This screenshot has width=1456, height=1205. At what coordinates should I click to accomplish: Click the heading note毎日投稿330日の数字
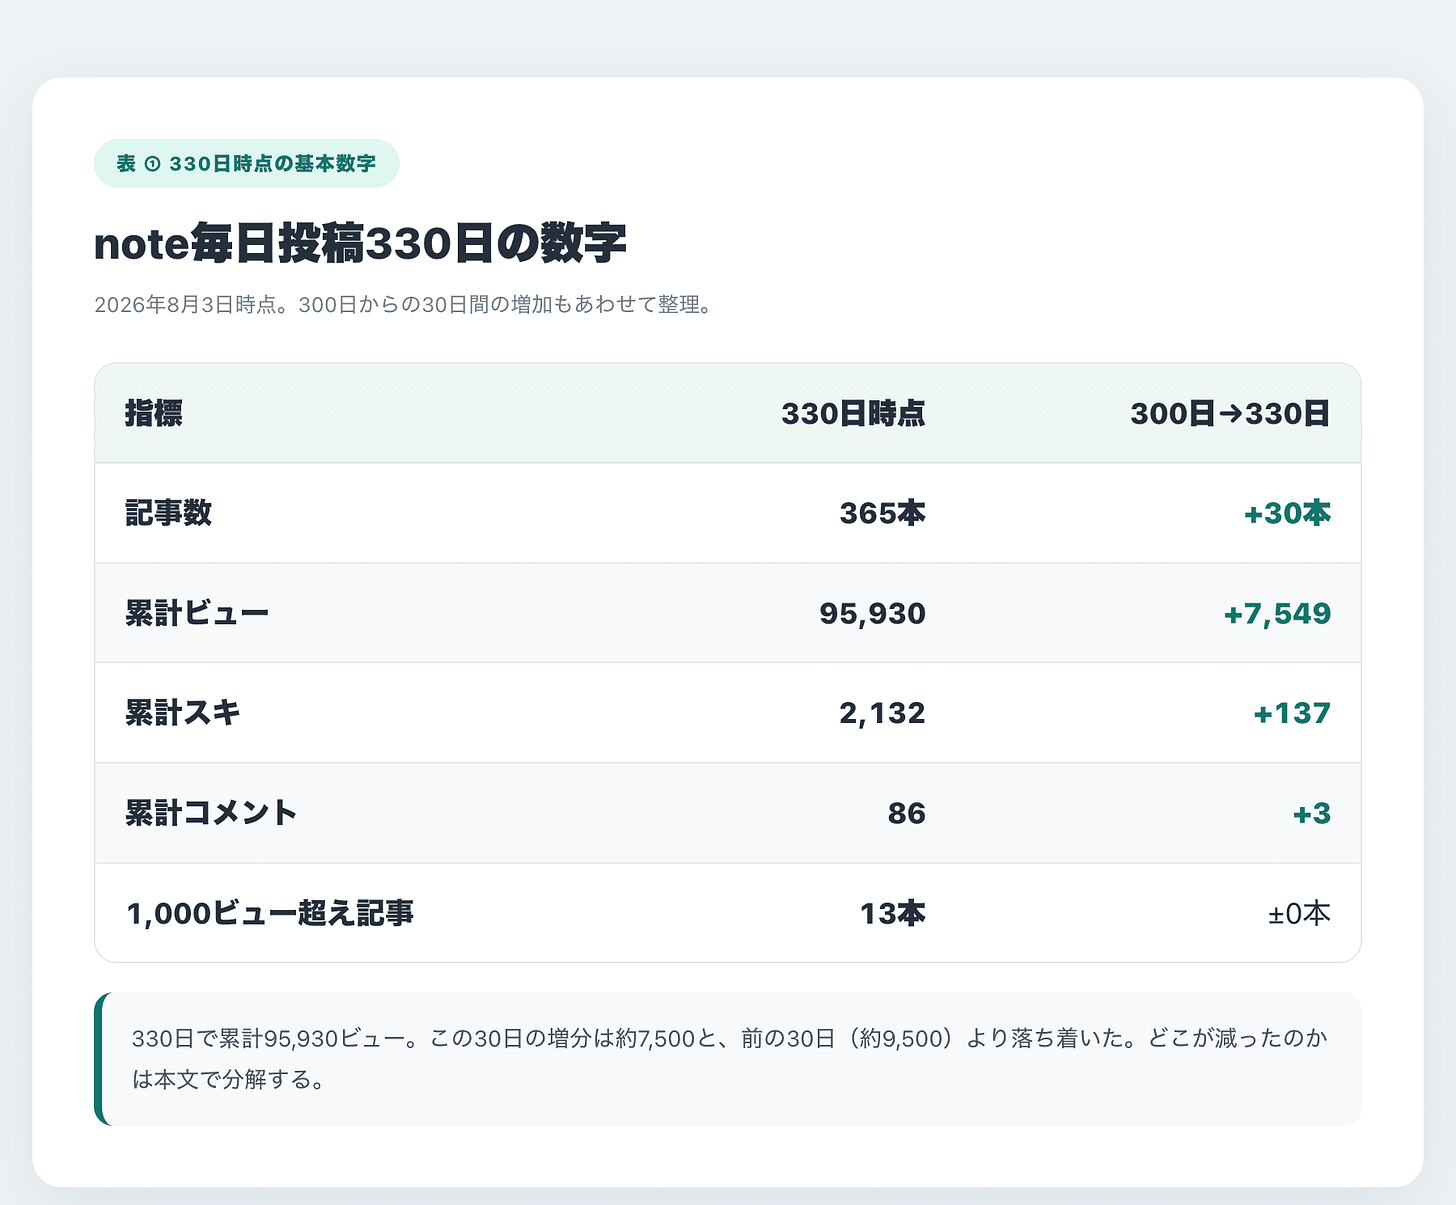point(360,244)
